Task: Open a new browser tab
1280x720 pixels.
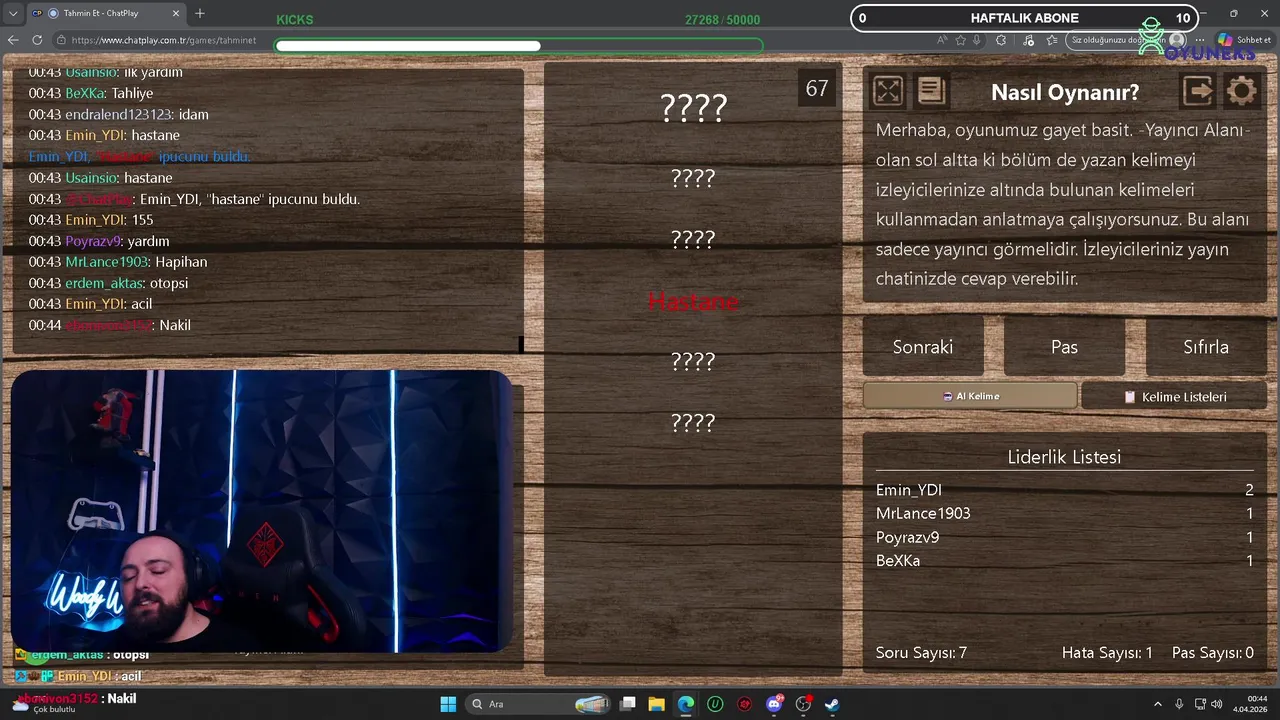Action: point(200,13)
